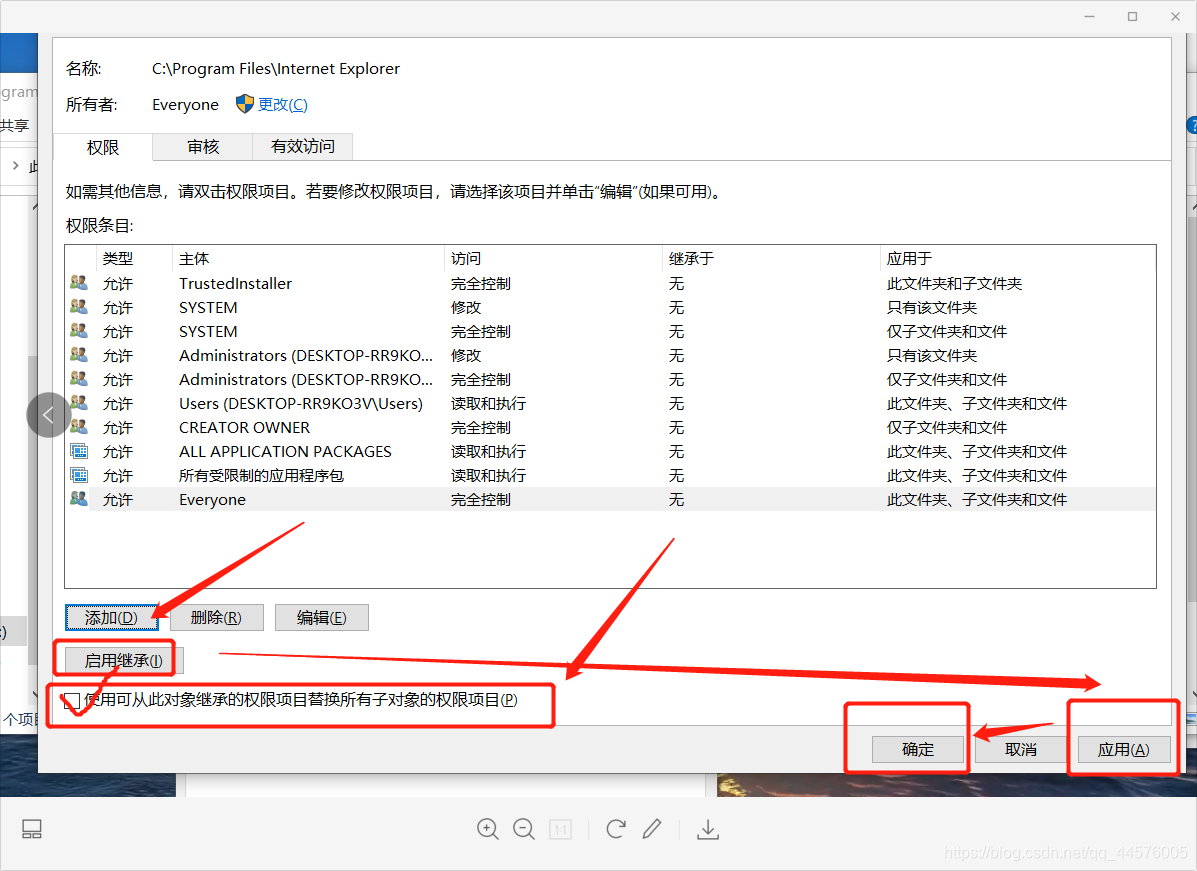The width and height of the screenshot is (1197, 871).
Task: Select the 所有受限制的应用程序包 entry
Action: tap(610, 476)
